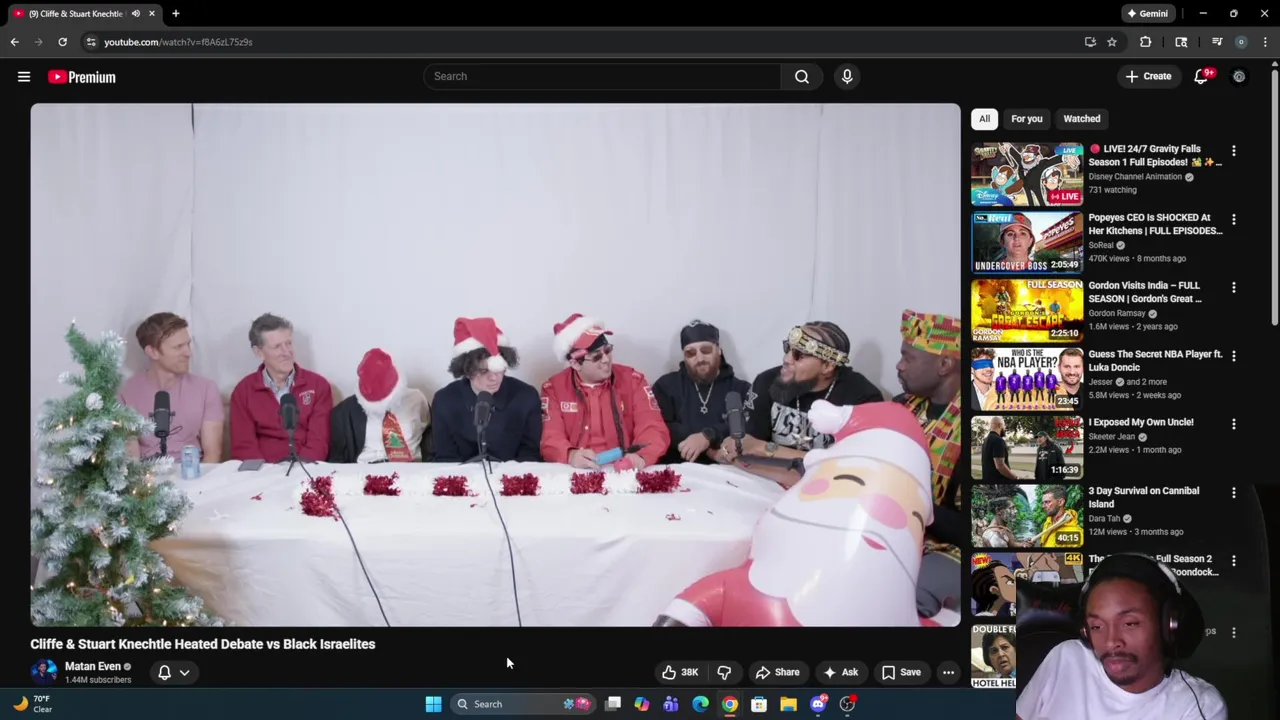Save the video to a playlist

click(900, 672)
